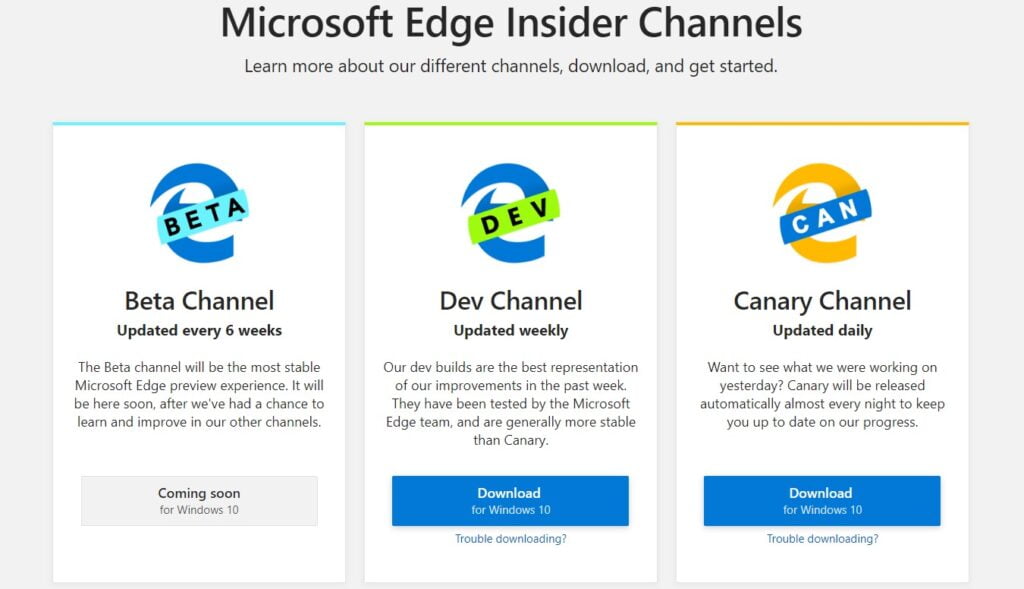Click the Canary Channel heading
The width and height of the screenshot is (1024, 589).
822,300
